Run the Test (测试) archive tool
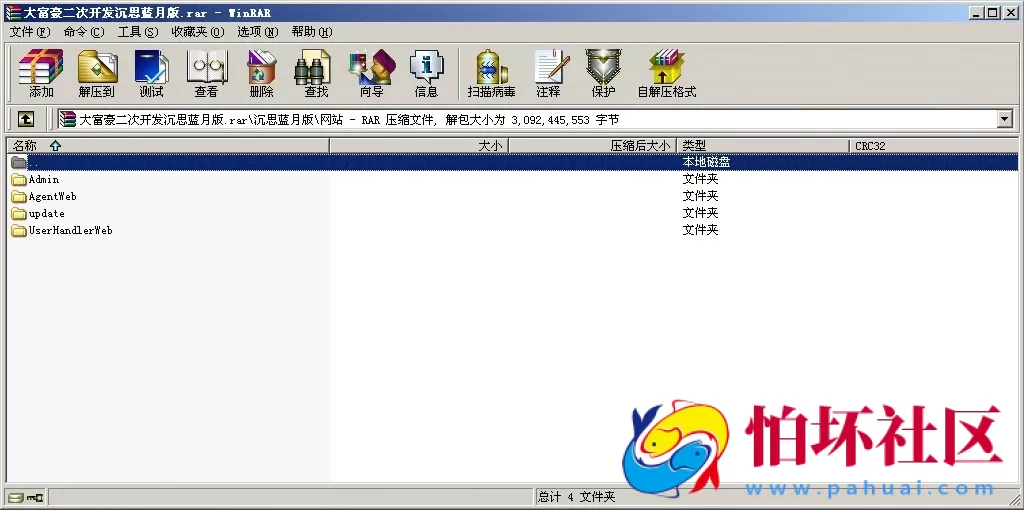The width and height of the screenshot is (1024, 510). (152, 73)
